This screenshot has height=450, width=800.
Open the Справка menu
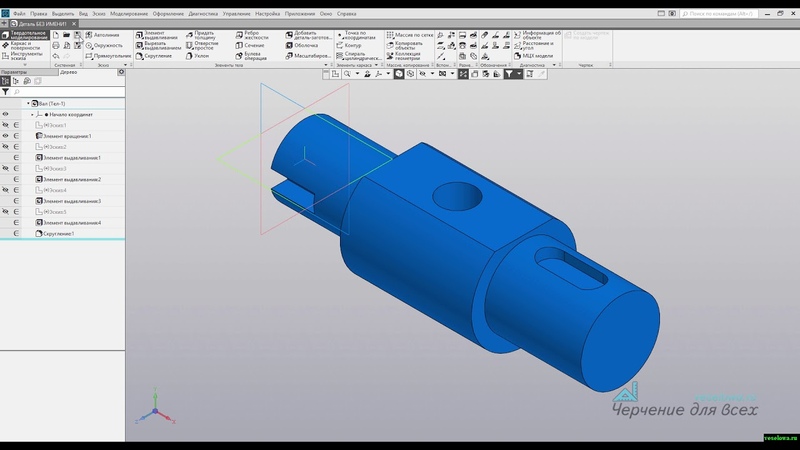click(x=346, y=14)
